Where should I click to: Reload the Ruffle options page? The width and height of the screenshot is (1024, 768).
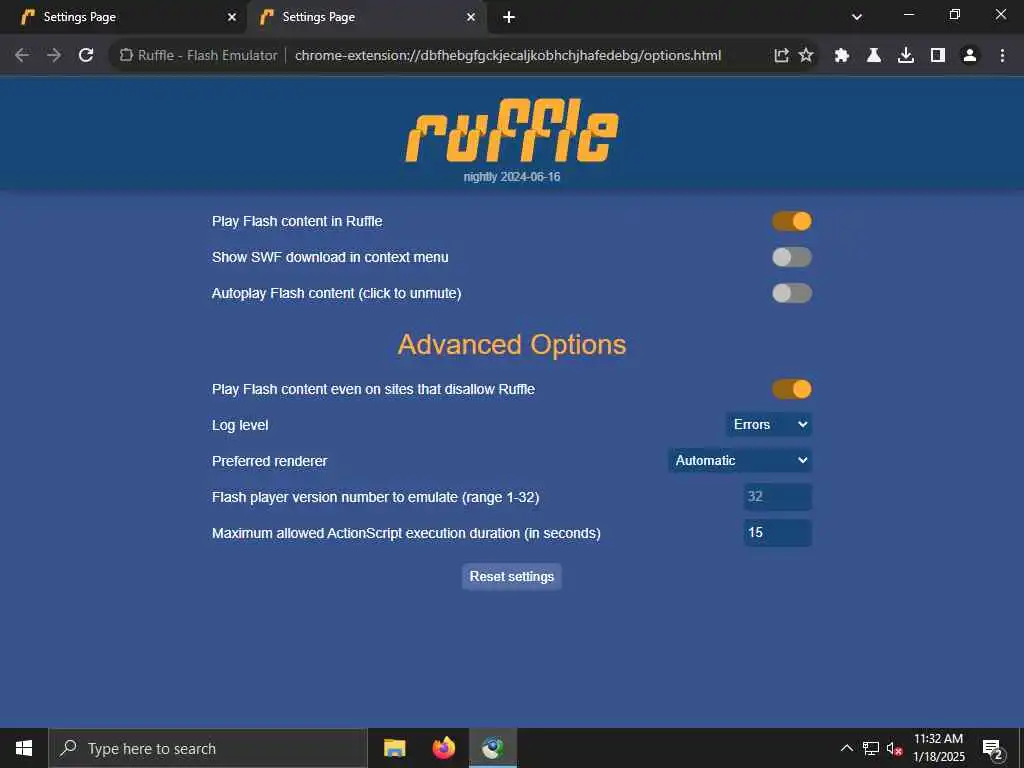pos(86,56)
